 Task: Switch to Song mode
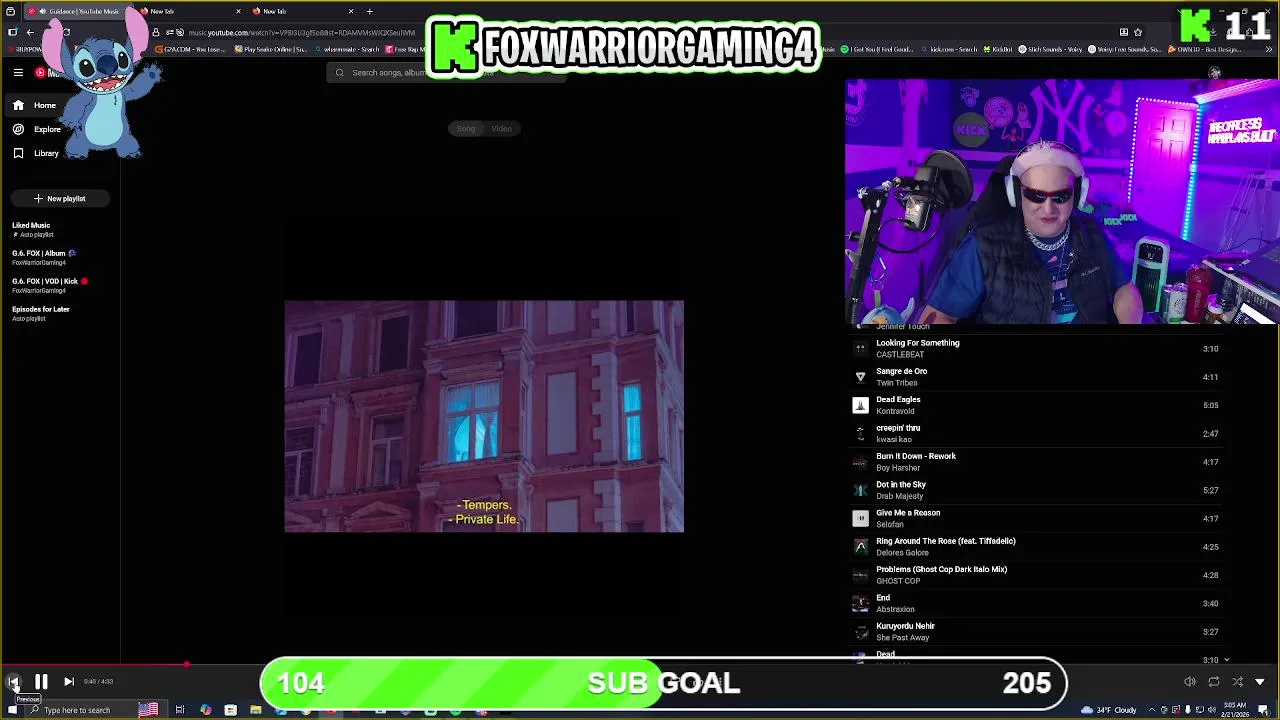(x=466, y=129)
